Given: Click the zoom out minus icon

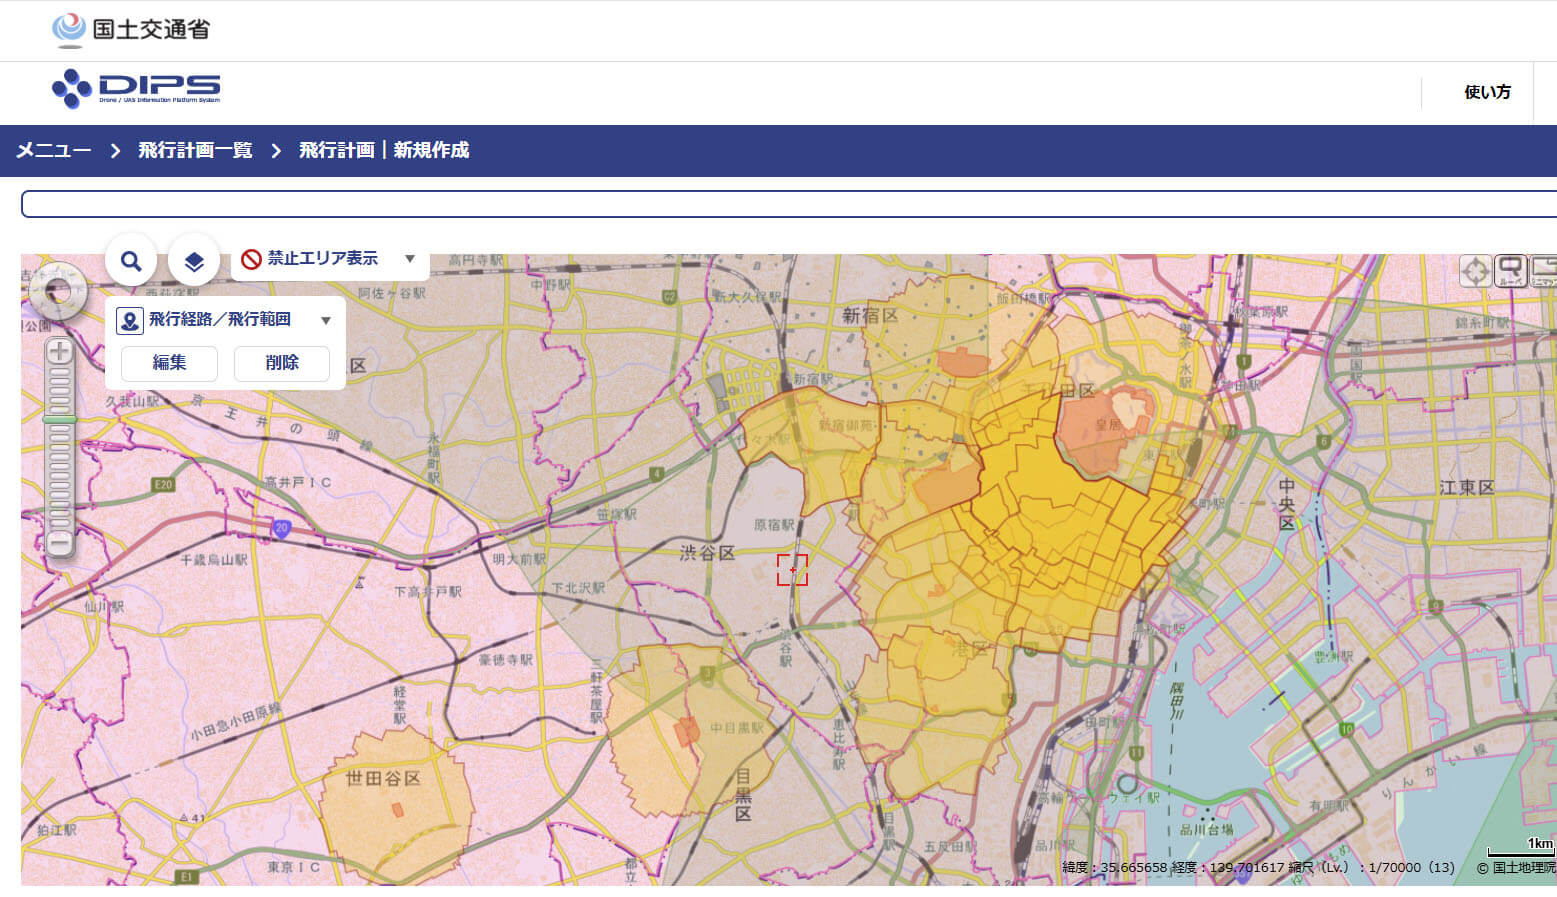Looking at the screenshot, I should [60, 544].
